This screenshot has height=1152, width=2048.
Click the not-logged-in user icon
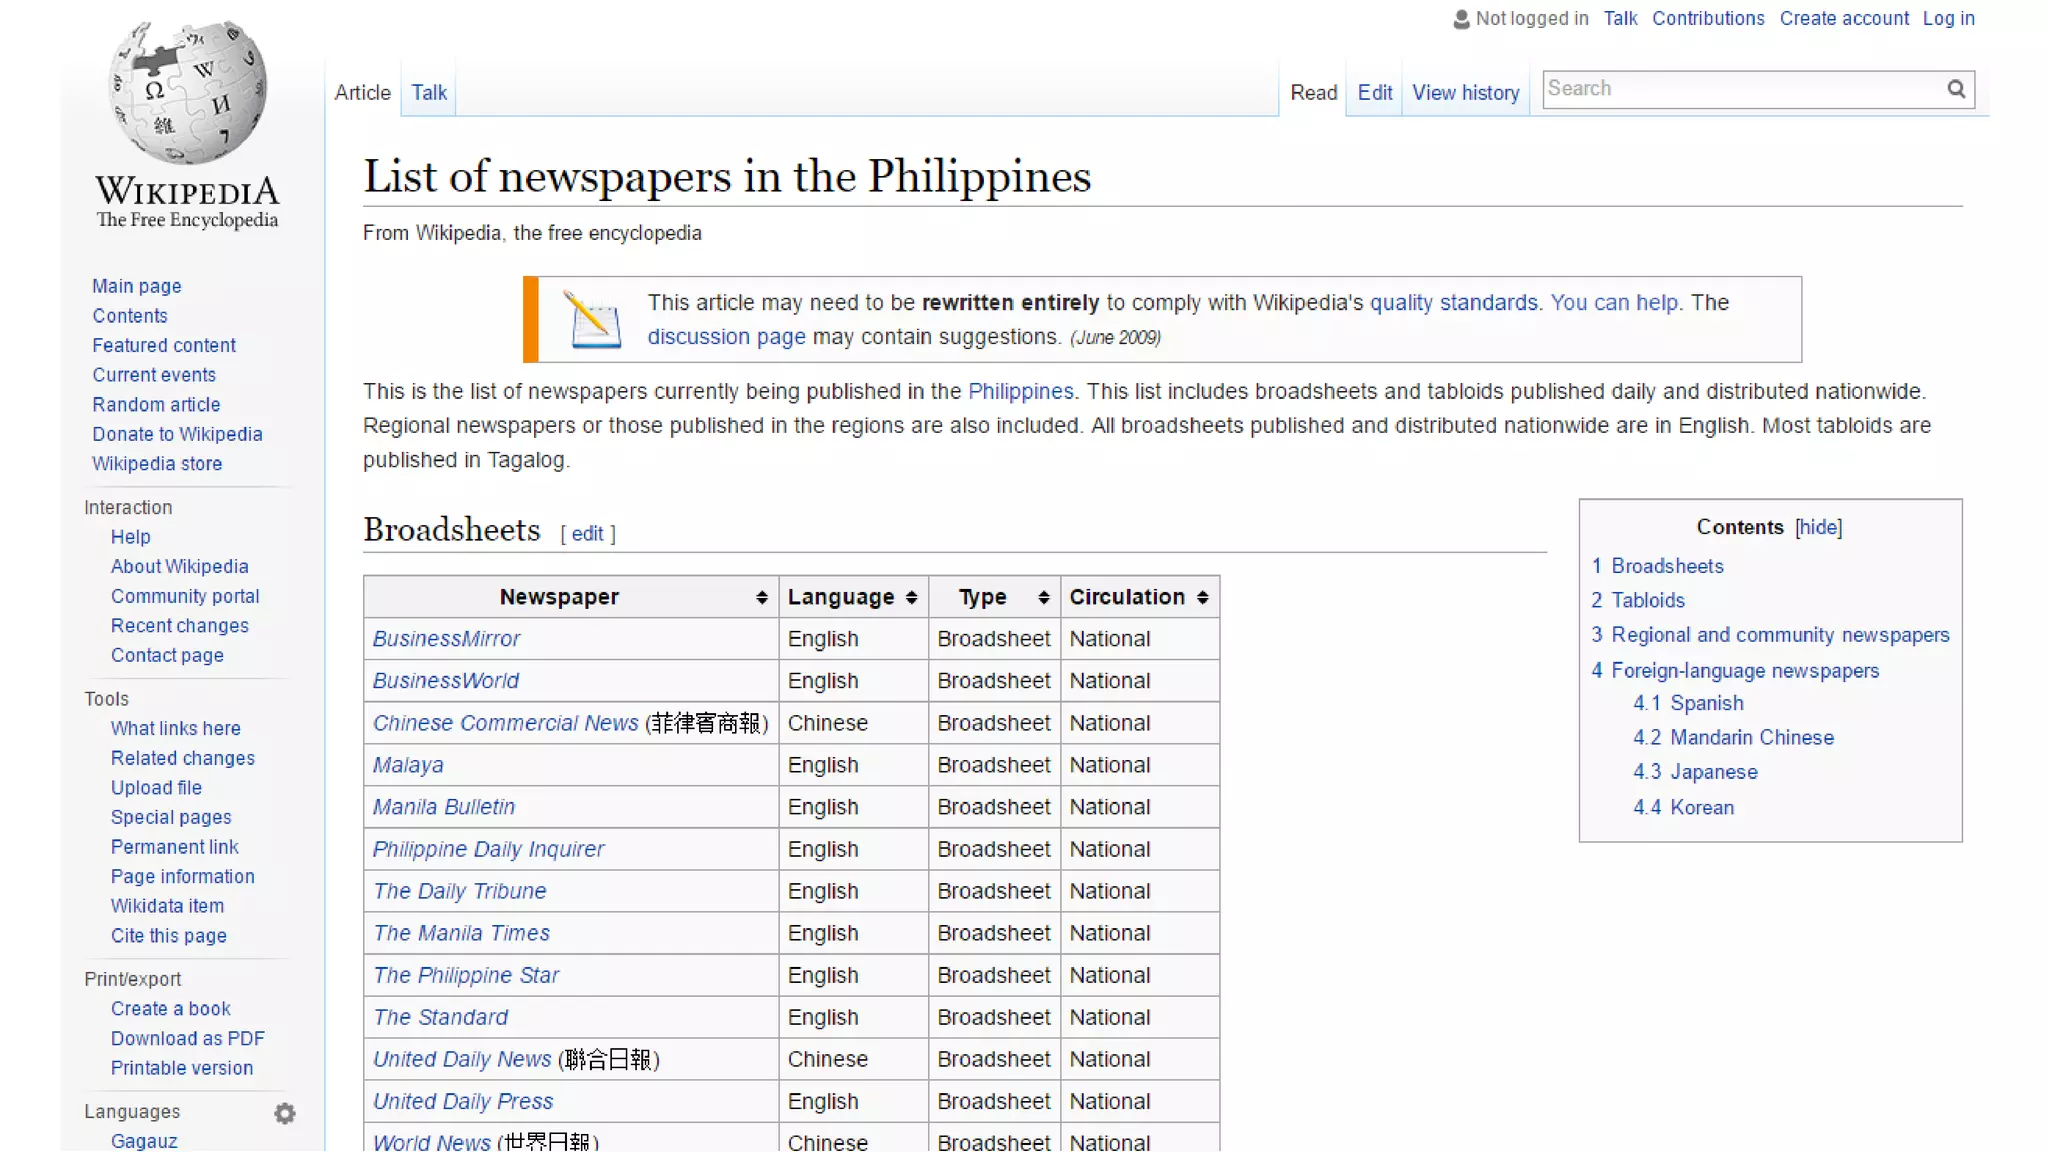pyautogui.click(x=1461, y=19)
